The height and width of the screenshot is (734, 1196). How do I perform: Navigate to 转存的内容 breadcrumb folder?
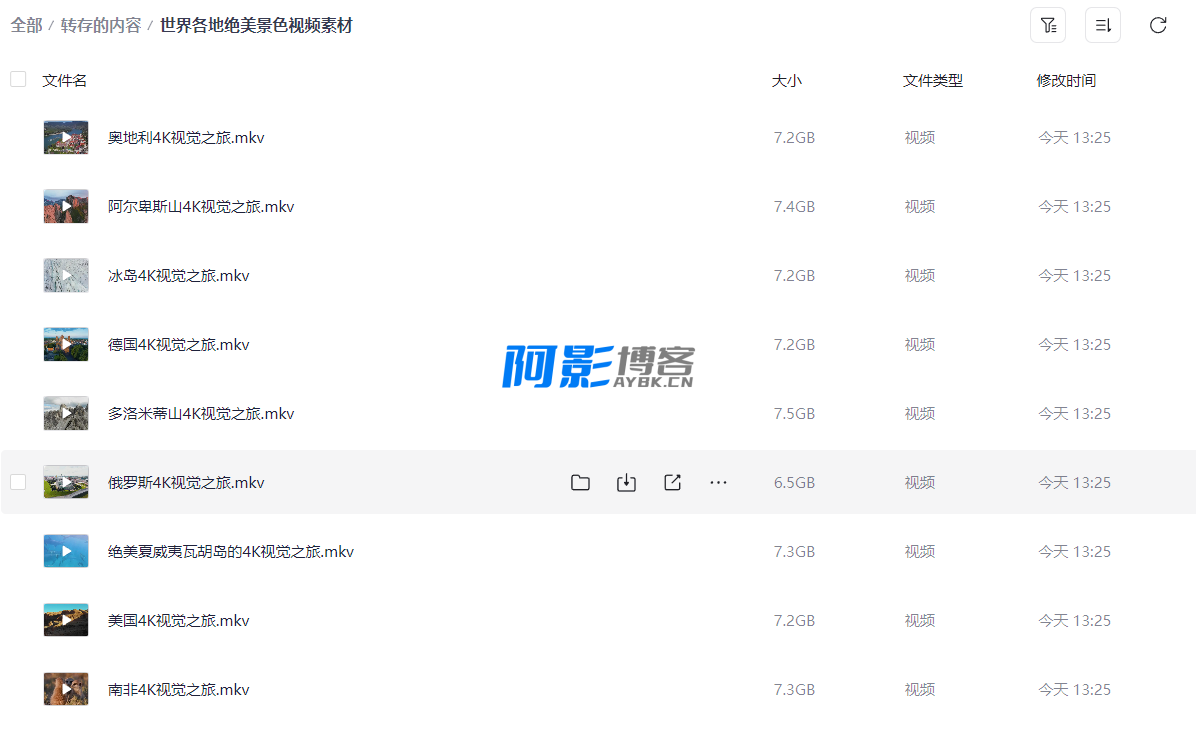click(x=101, y=26)
